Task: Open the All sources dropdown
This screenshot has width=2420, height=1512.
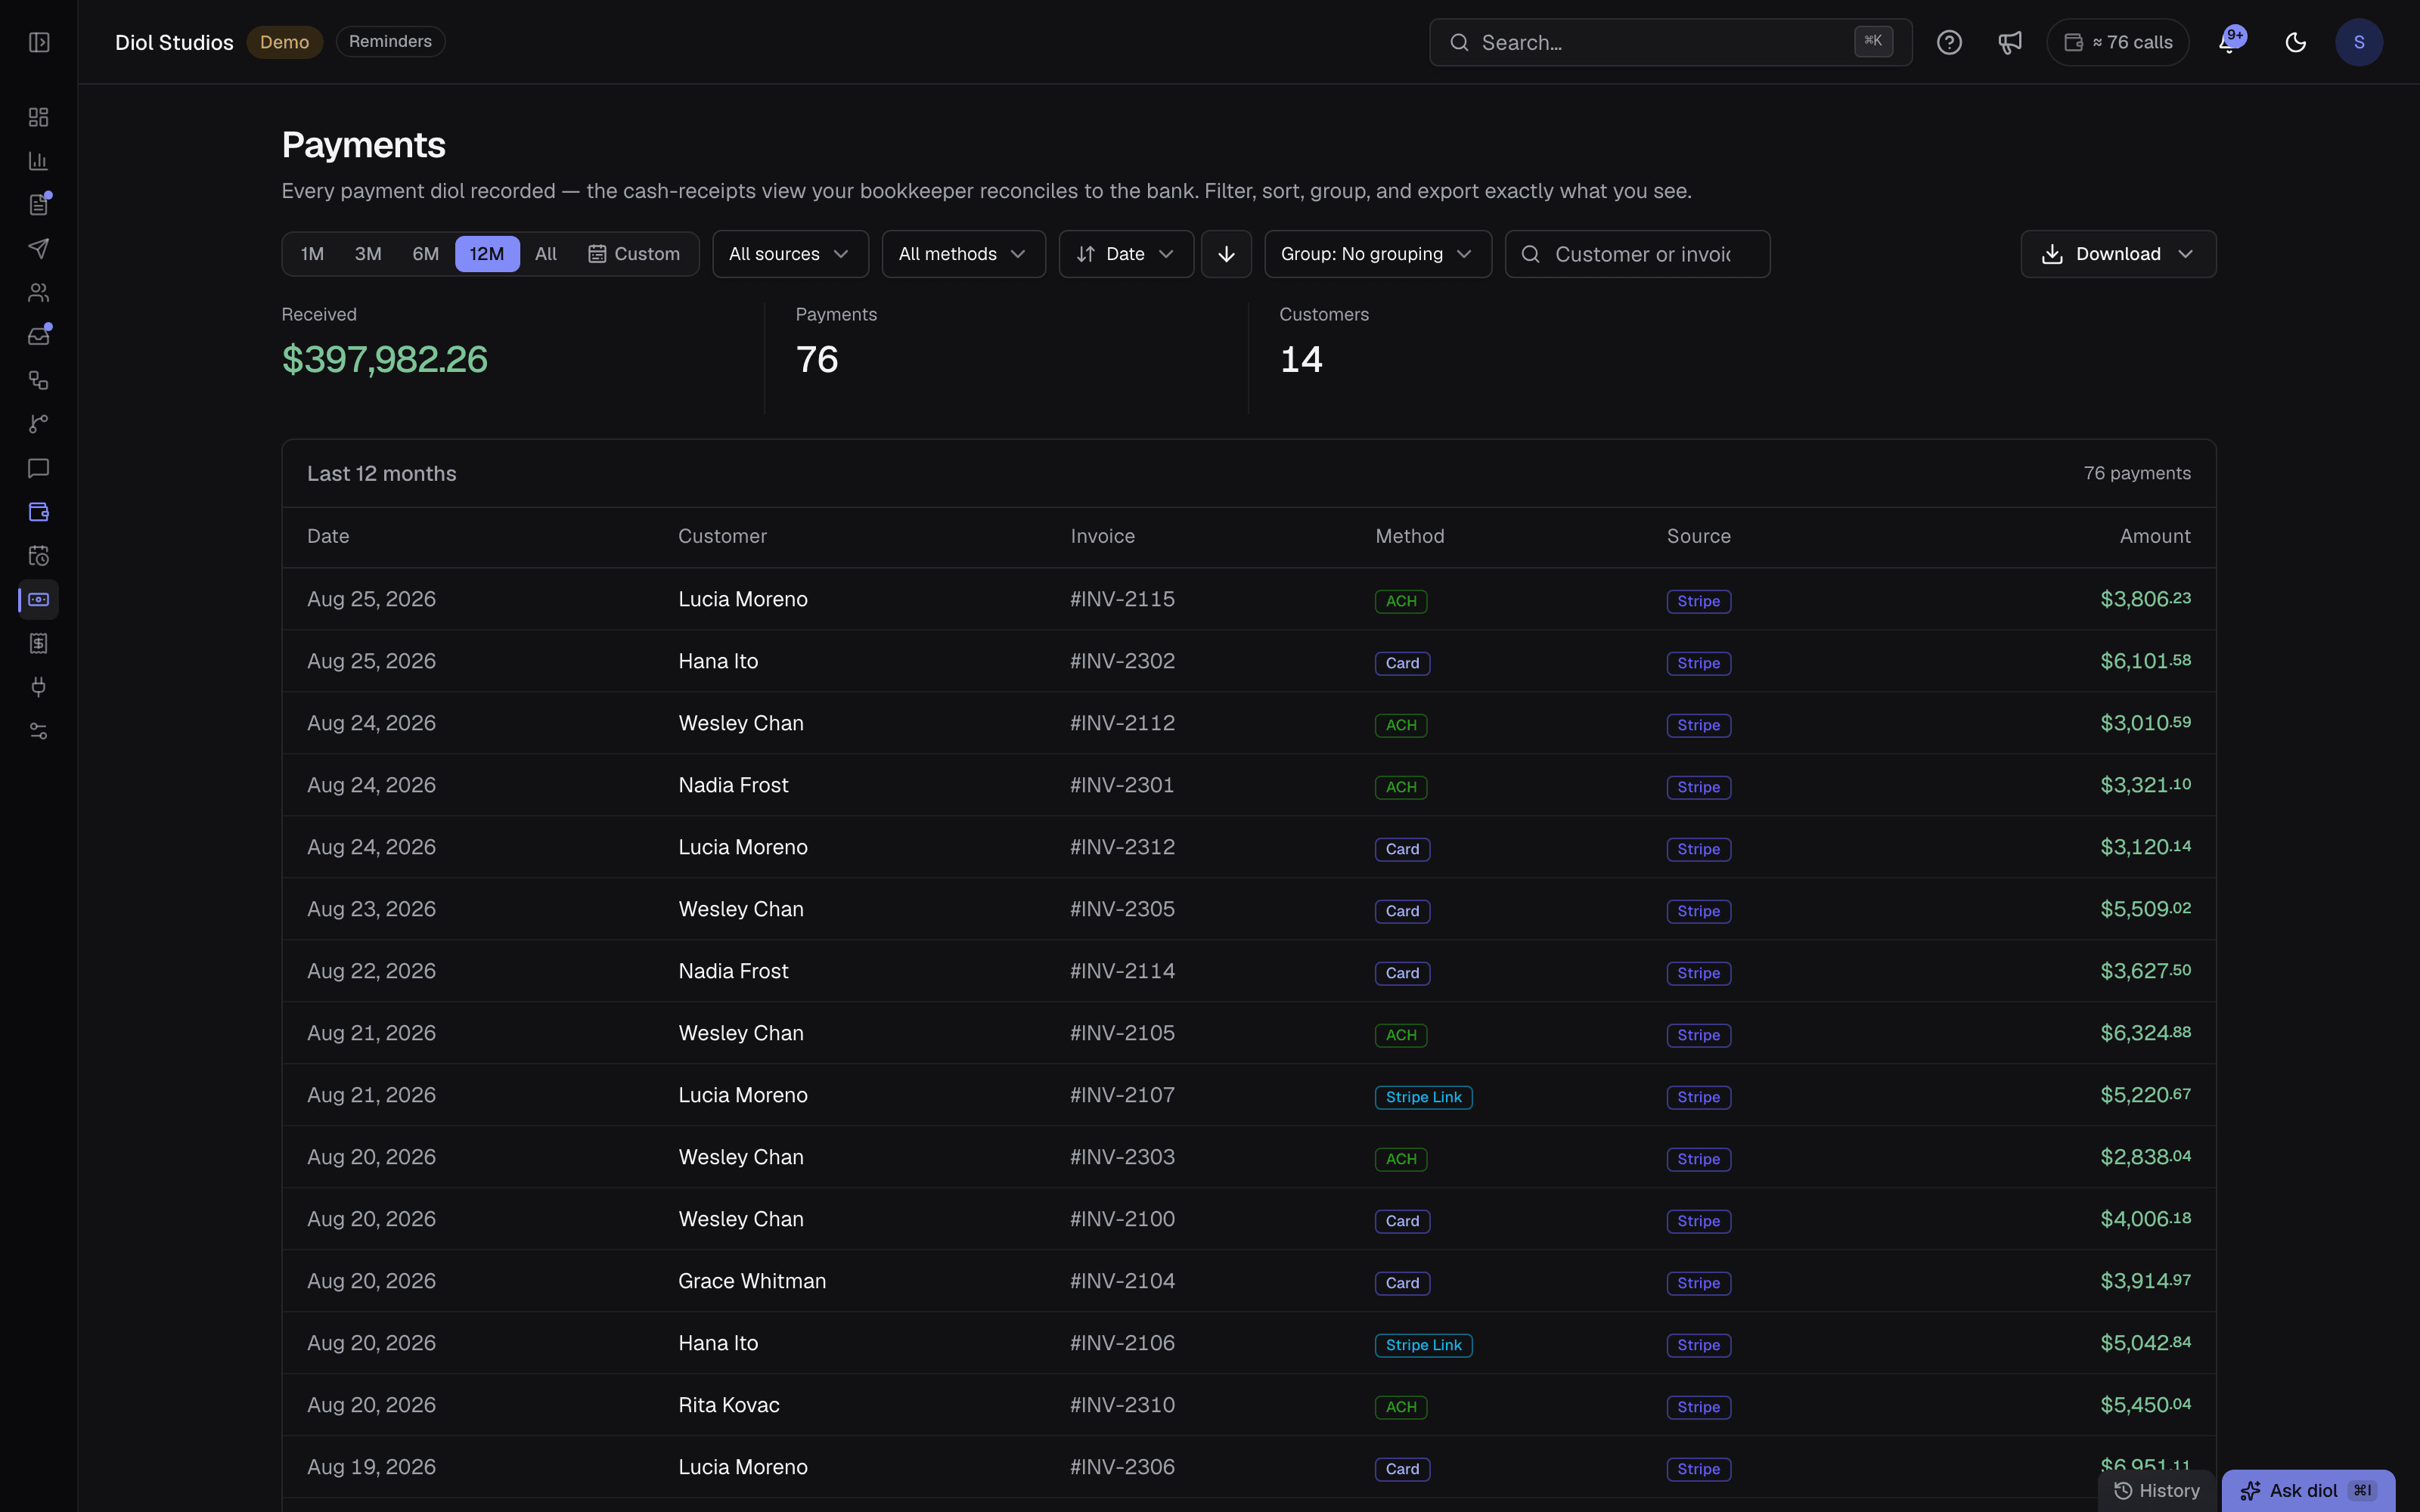Action: [x=790, y=254]
